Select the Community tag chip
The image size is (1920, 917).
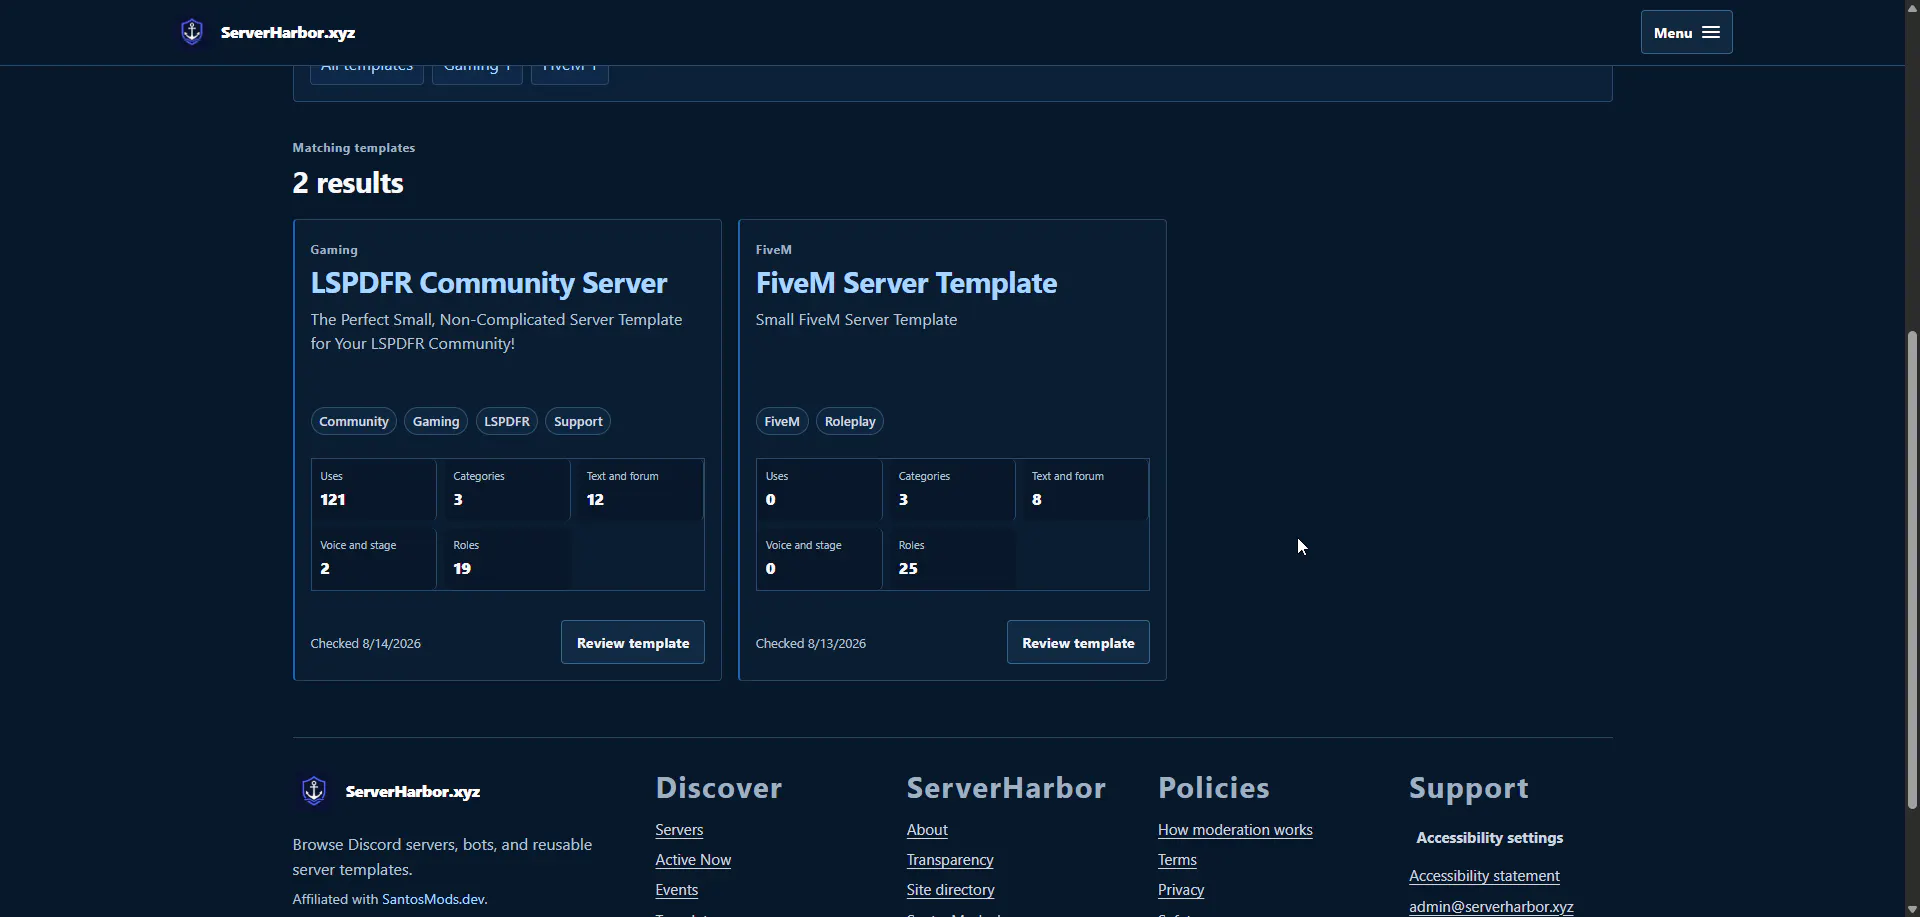(x=354, y=422)
